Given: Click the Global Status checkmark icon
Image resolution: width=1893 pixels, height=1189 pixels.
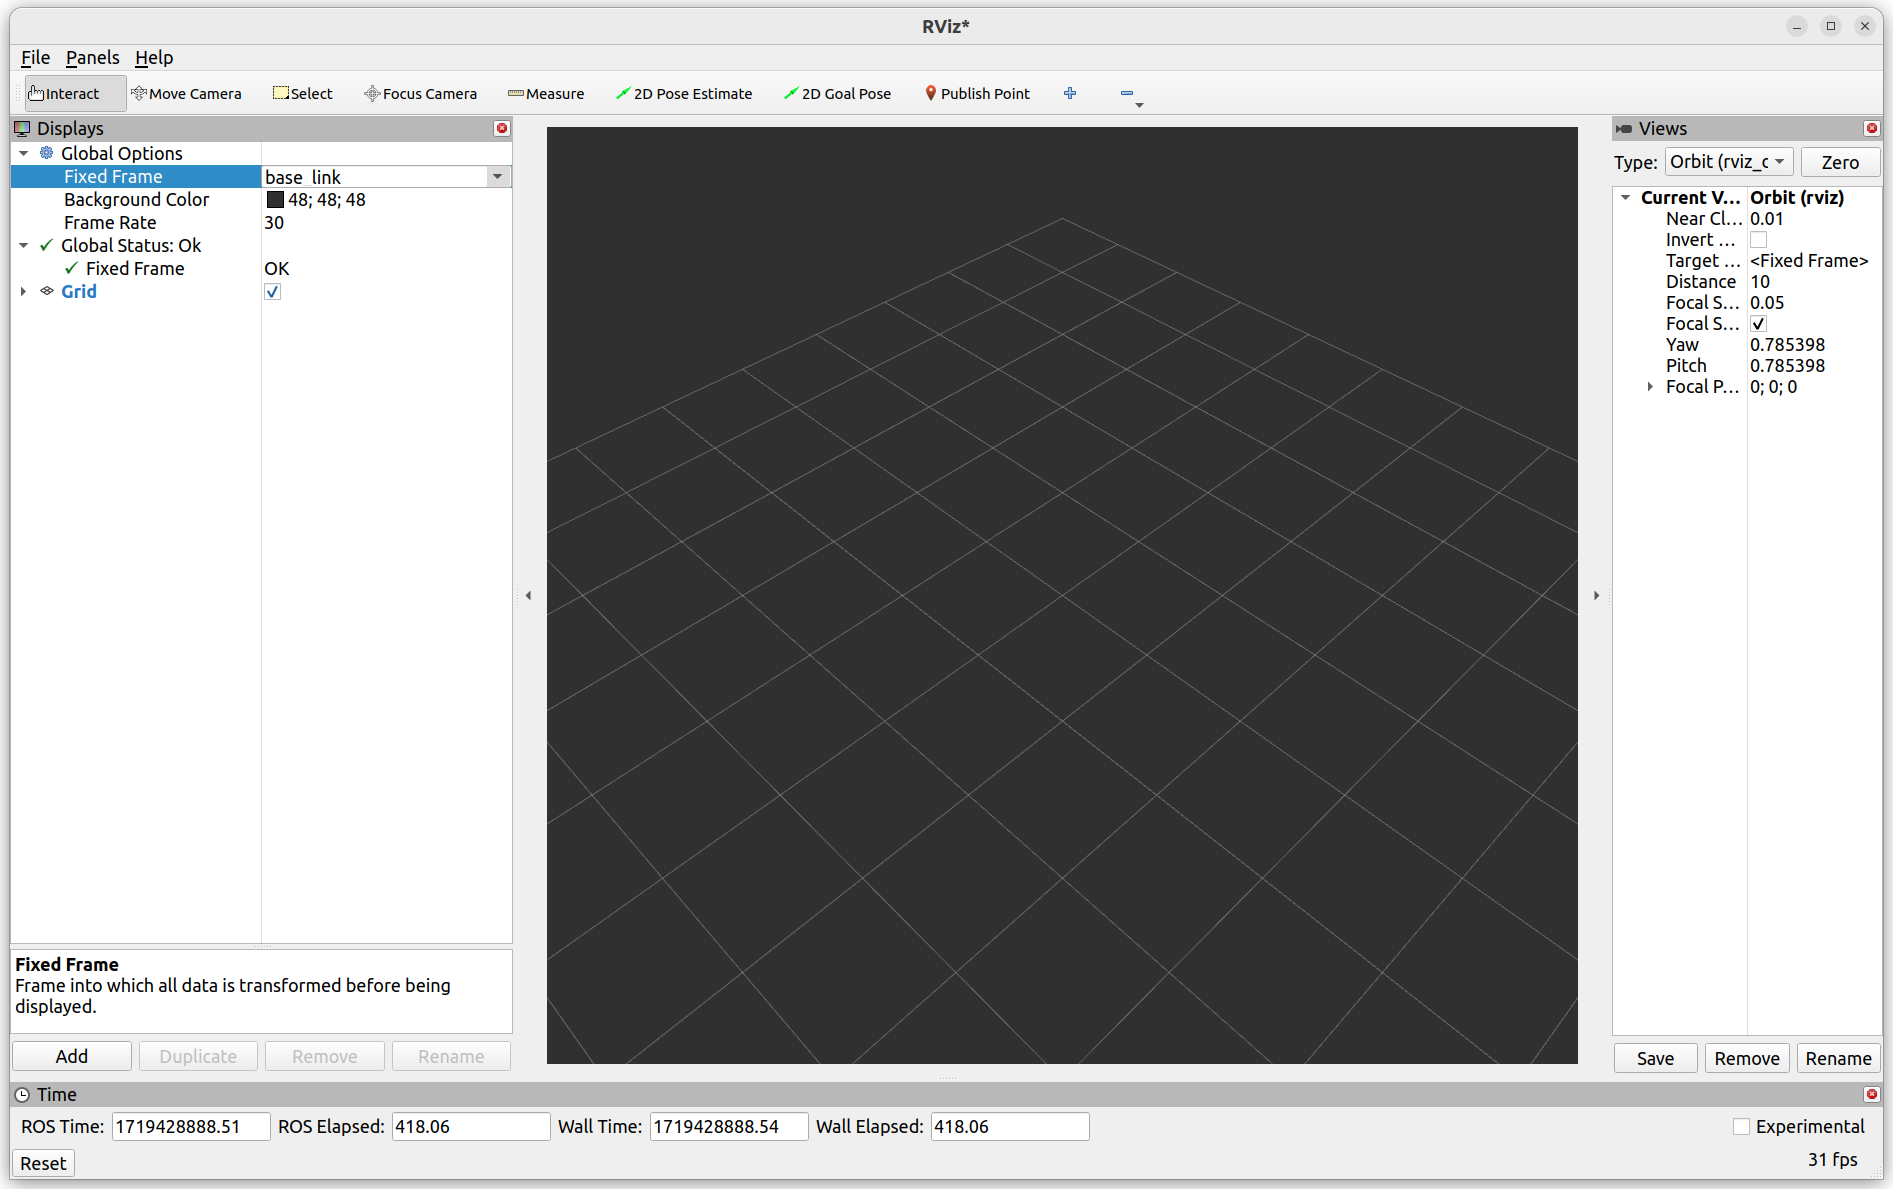Looking at the screenshot, I should tap(46, 245).
